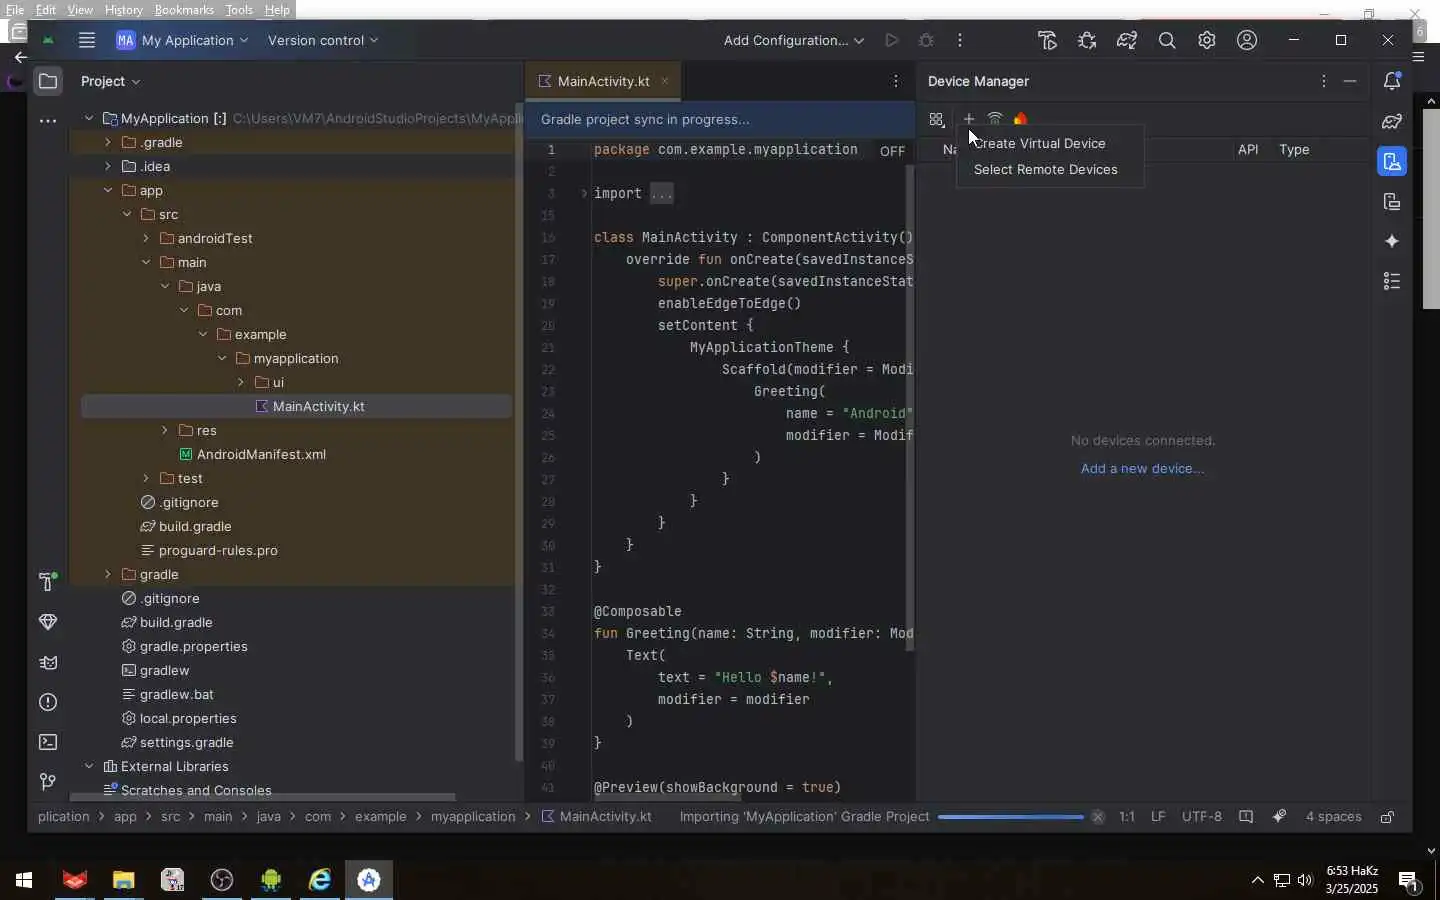Select settings.gradle file

pyautogui.click(x=186, y=743)
